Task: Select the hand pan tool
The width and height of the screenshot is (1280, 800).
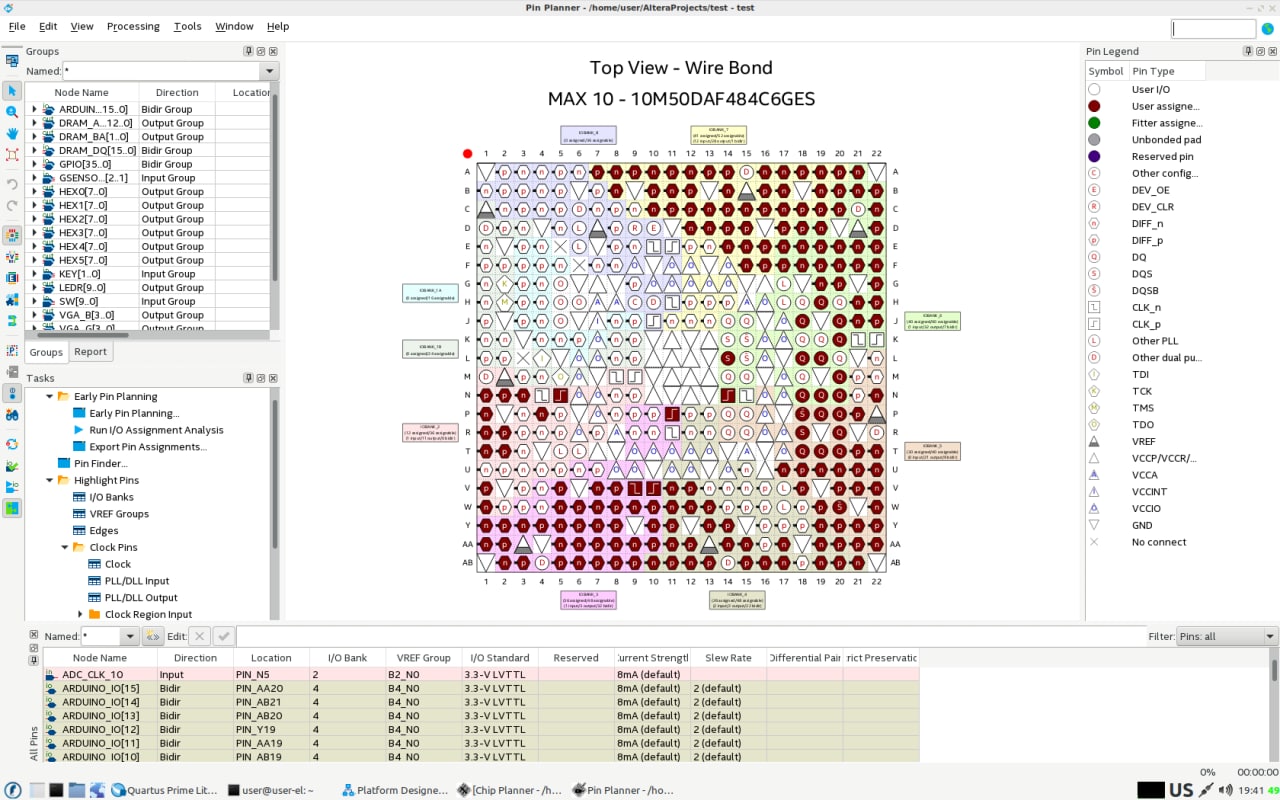Action: pyautogui.click(x=12, y=133)
